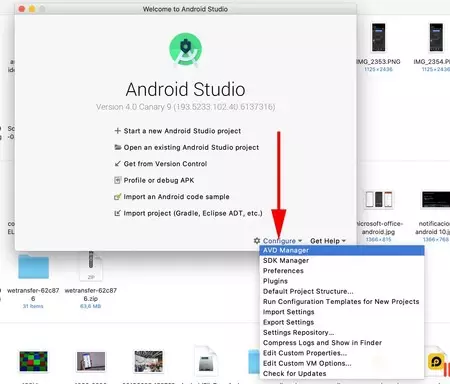
Task: Click the Android Studio logo
Action: coord(185,49)
